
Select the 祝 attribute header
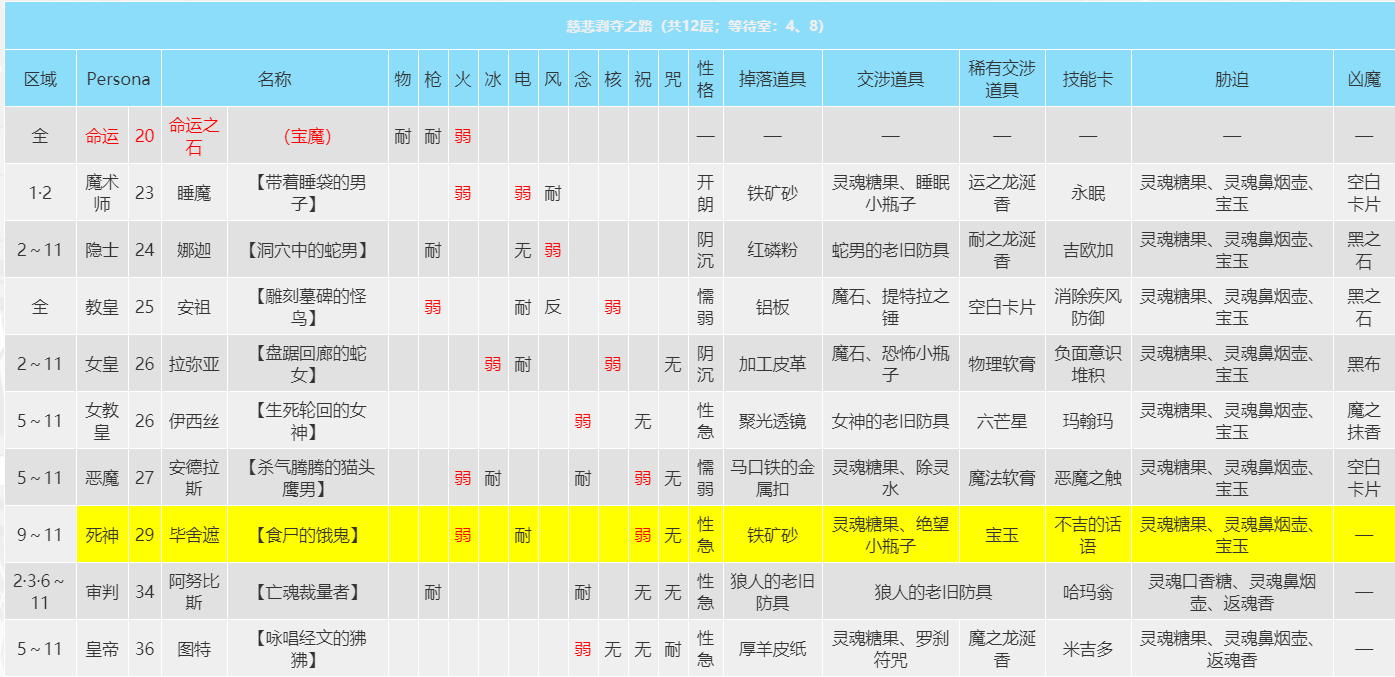643,79
